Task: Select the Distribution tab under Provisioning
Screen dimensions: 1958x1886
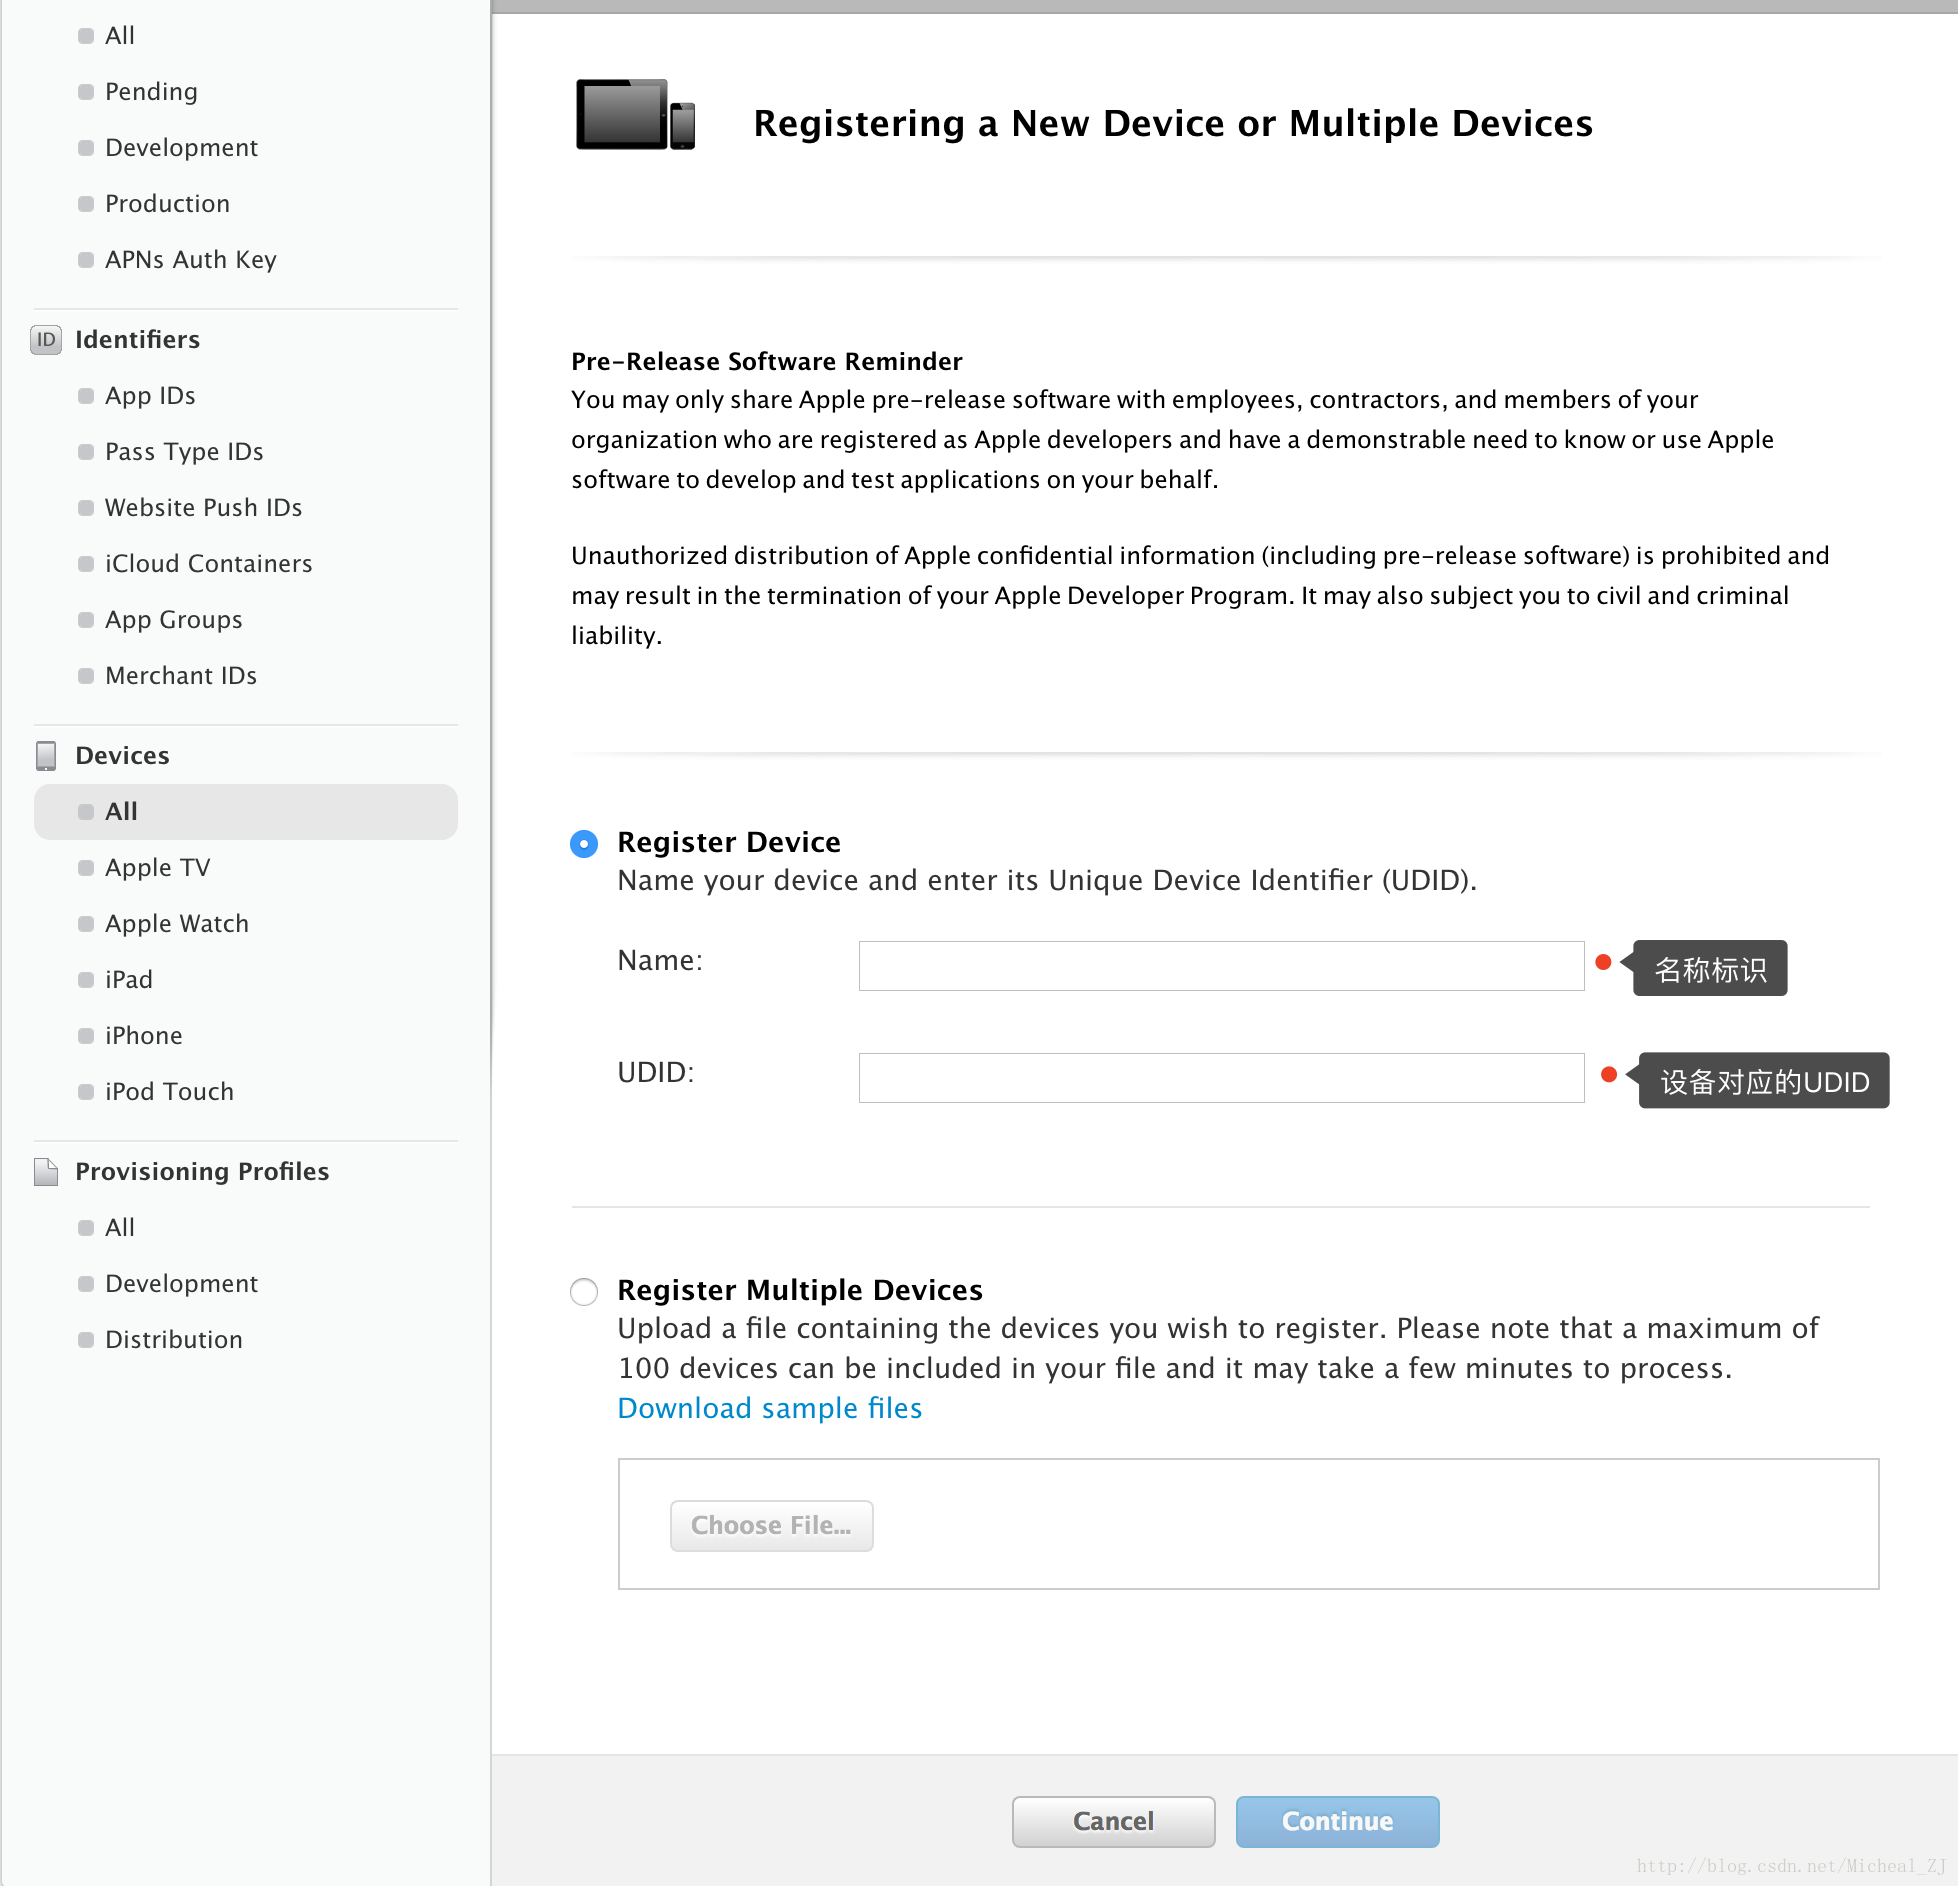Action: pos(171,1339)
